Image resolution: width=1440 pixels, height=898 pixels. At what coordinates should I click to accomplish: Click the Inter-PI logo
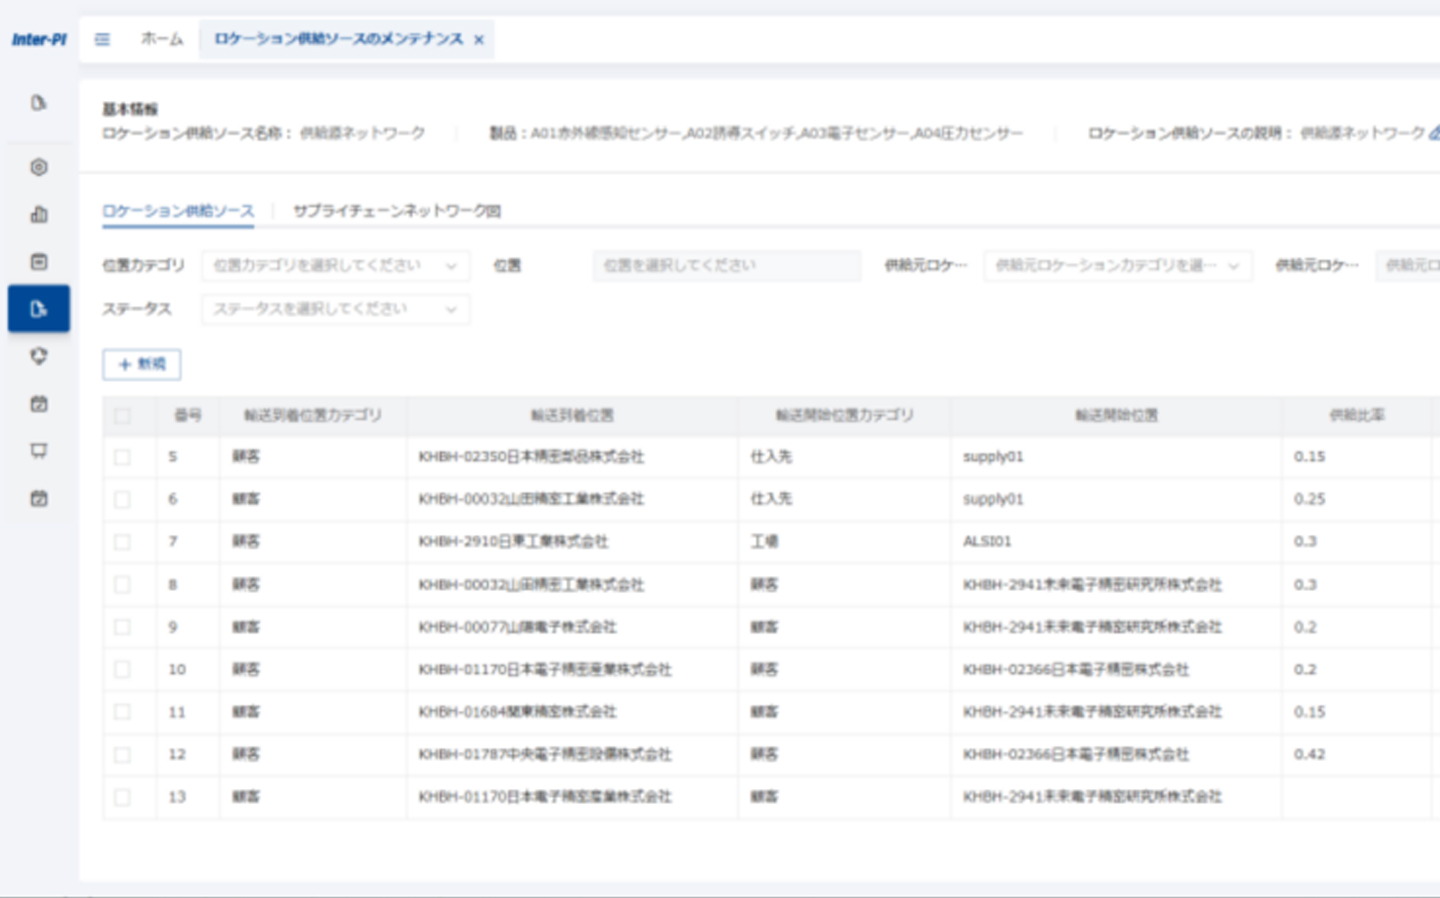39,39
